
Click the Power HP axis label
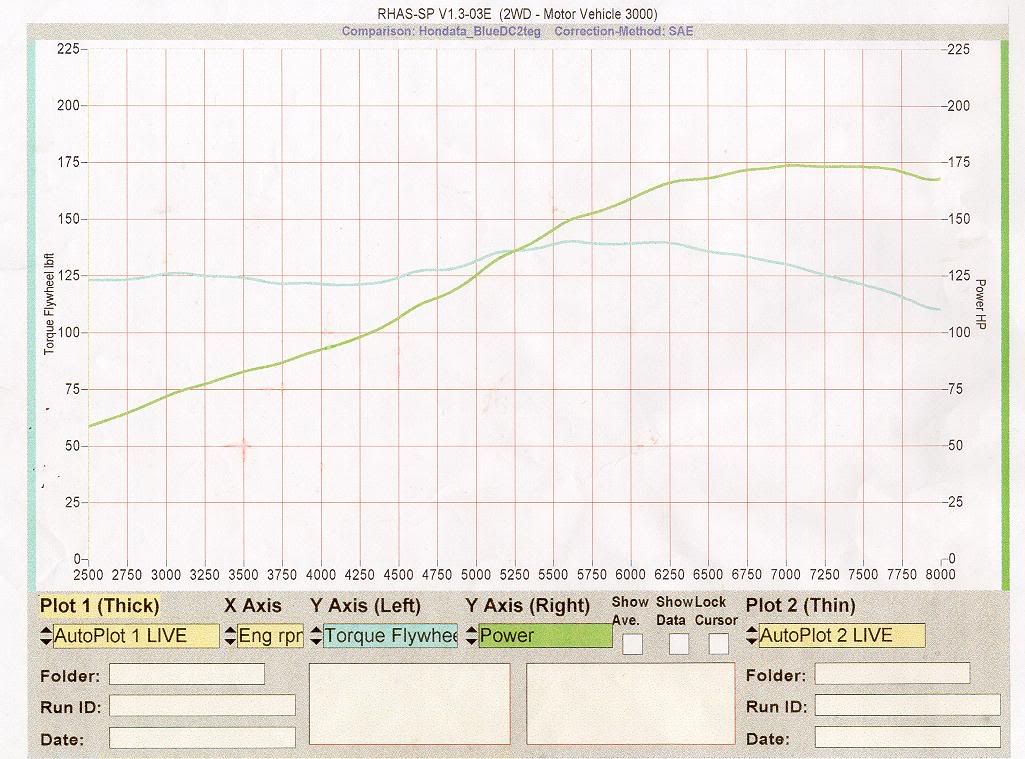tap(980, 304)
